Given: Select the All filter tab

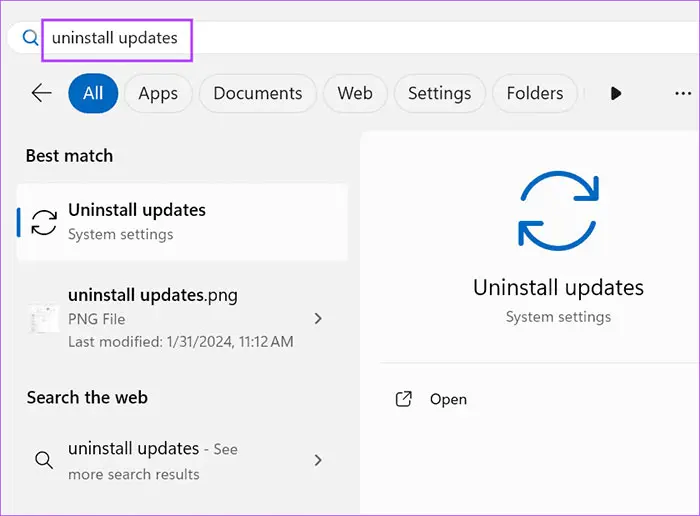Looking at the screenshot, I should [x=93, y=93].
